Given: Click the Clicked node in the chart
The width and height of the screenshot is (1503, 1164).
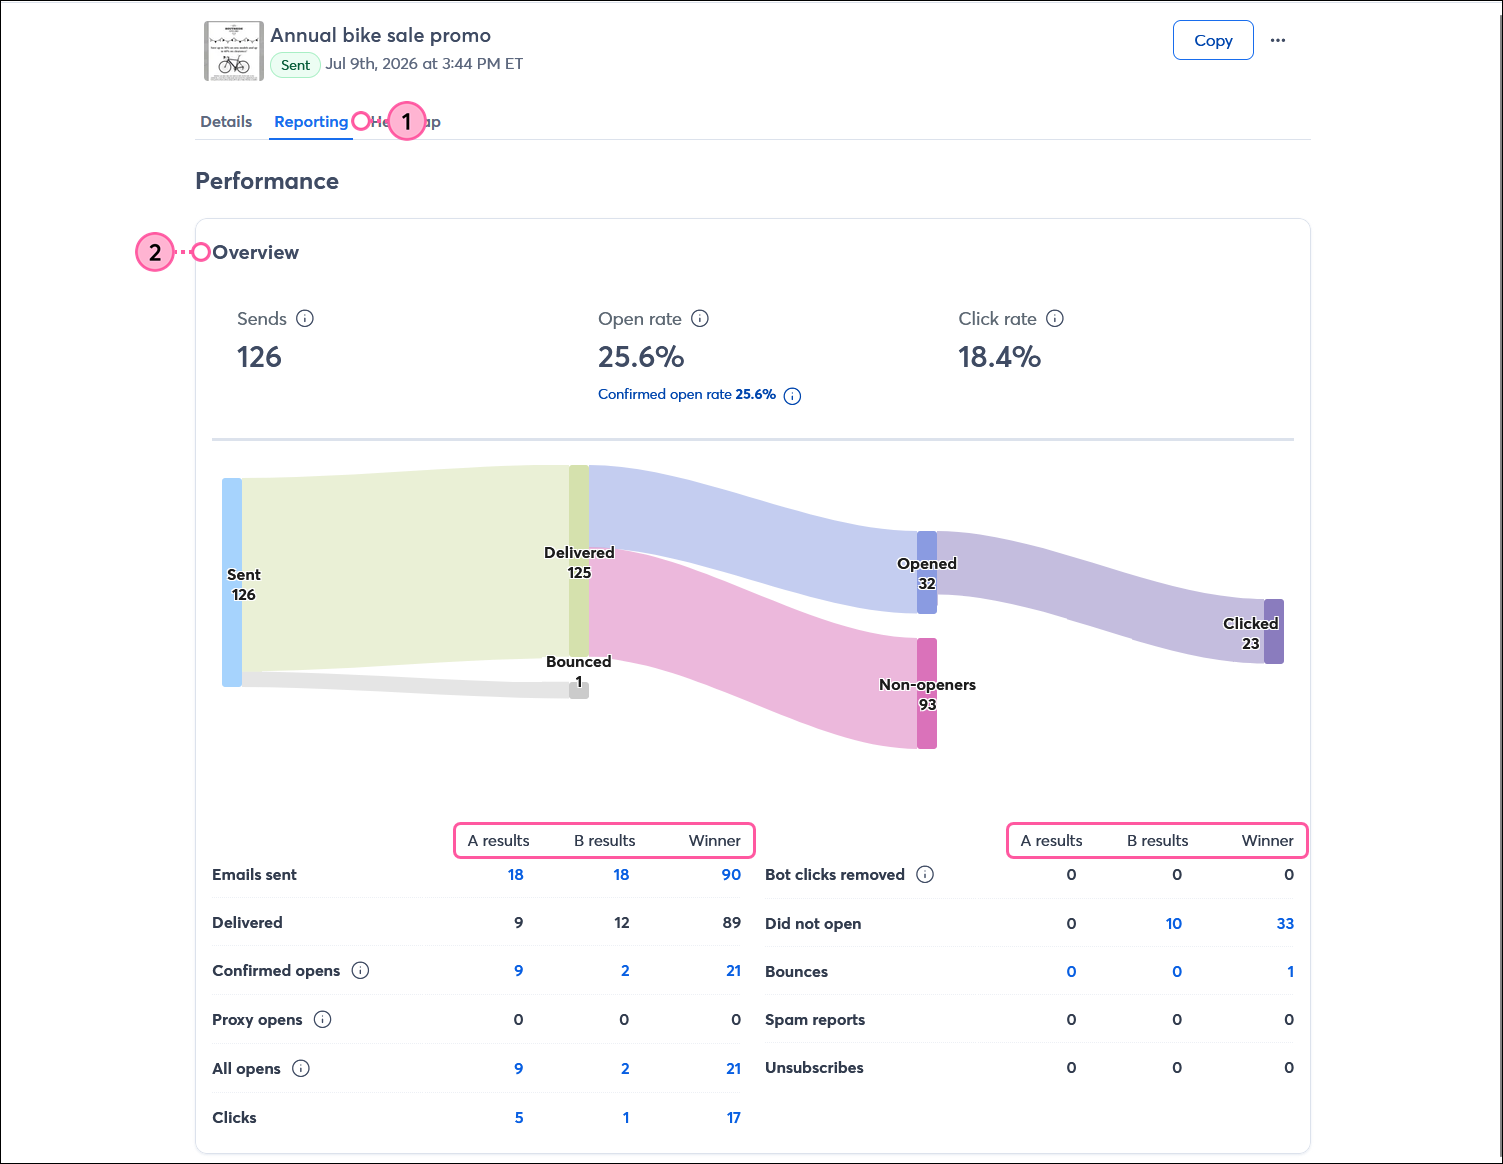Looking at the screenshot, I should (x=1274, y=631).
